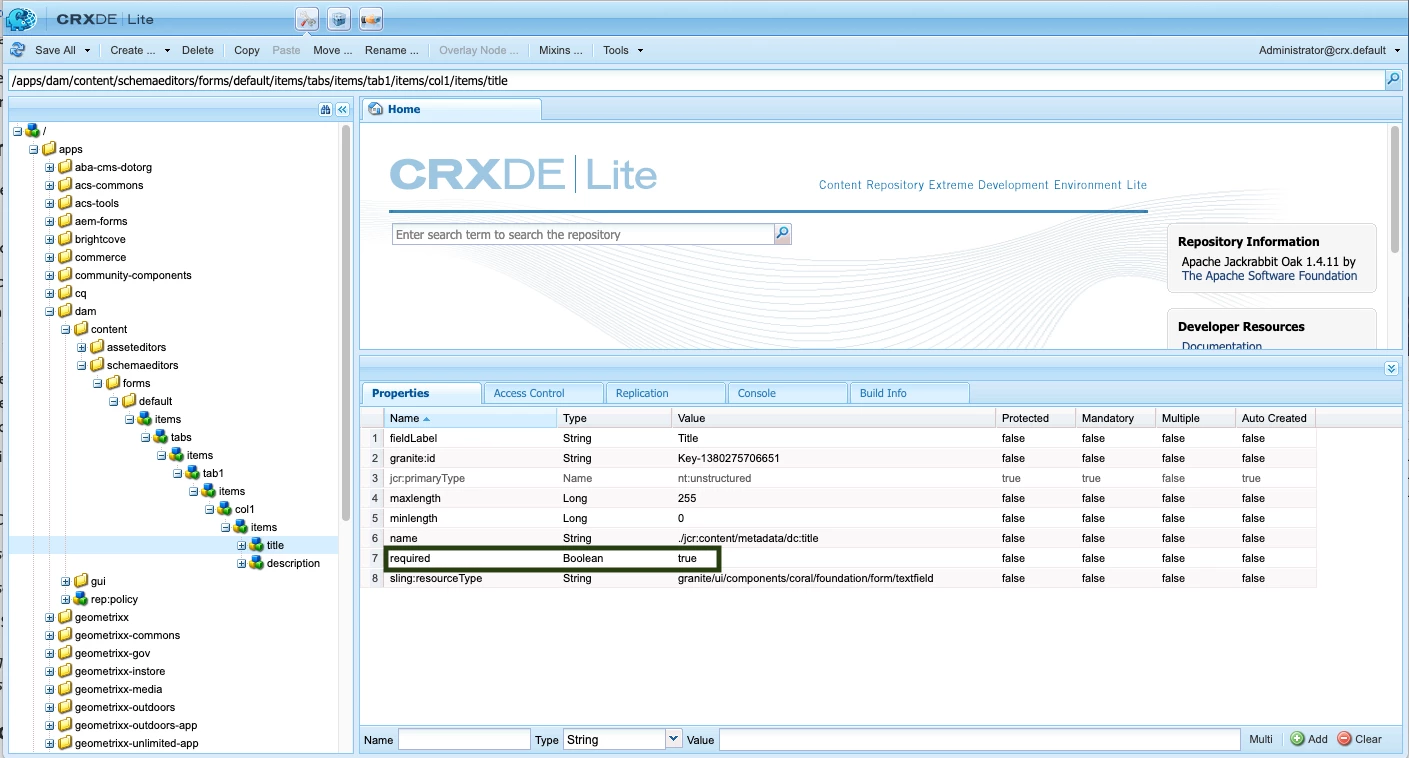Click the aem-forms folder icon

pos(65,221)
